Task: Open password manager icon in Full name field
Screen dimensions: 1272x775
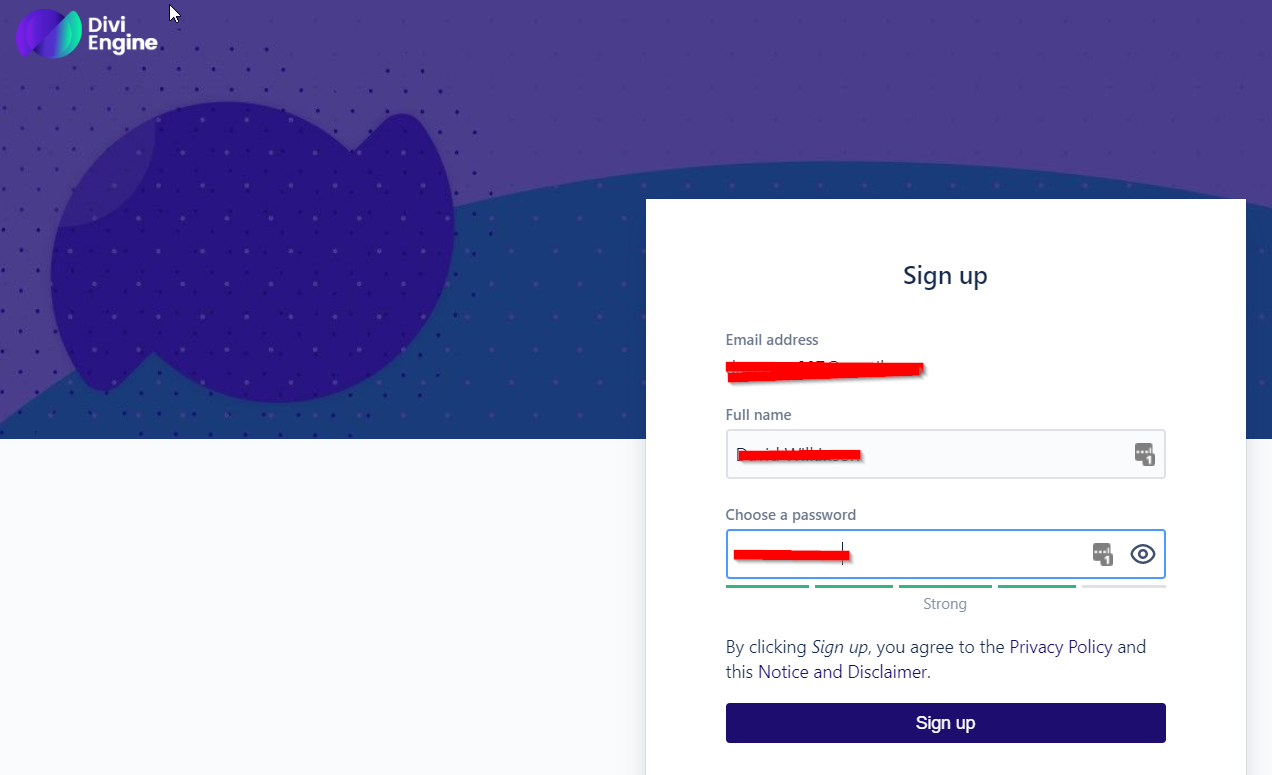Action: click(1144, 454)
